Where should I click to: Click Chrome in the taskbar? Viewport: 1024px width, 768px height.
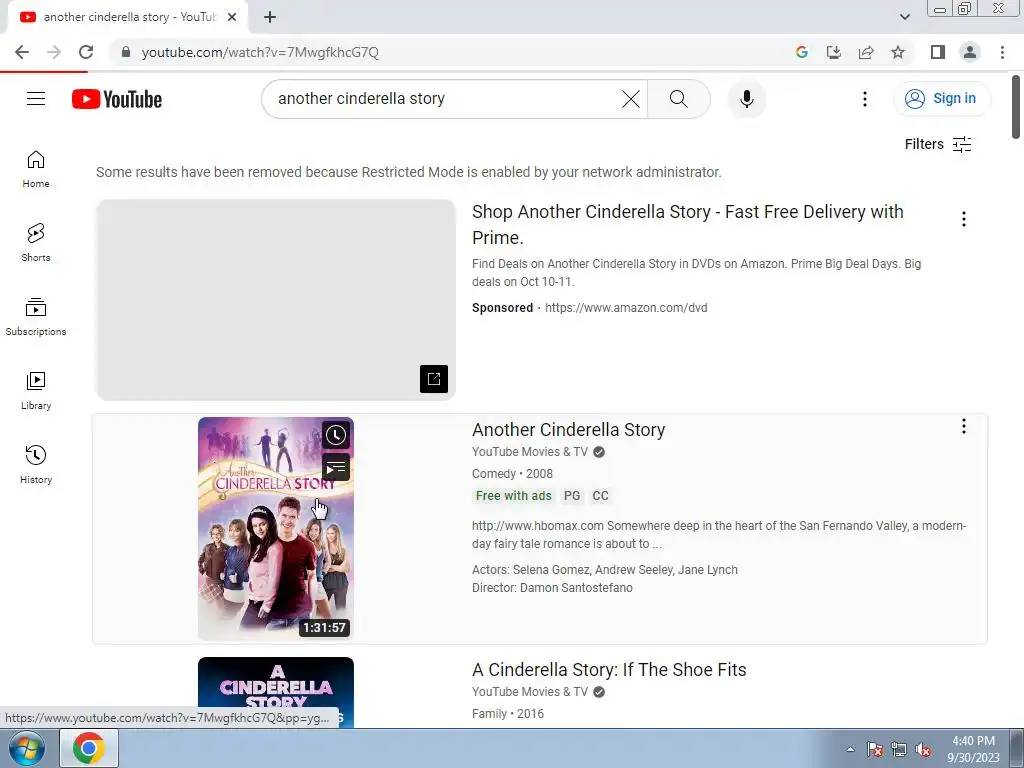pos(89,748)
